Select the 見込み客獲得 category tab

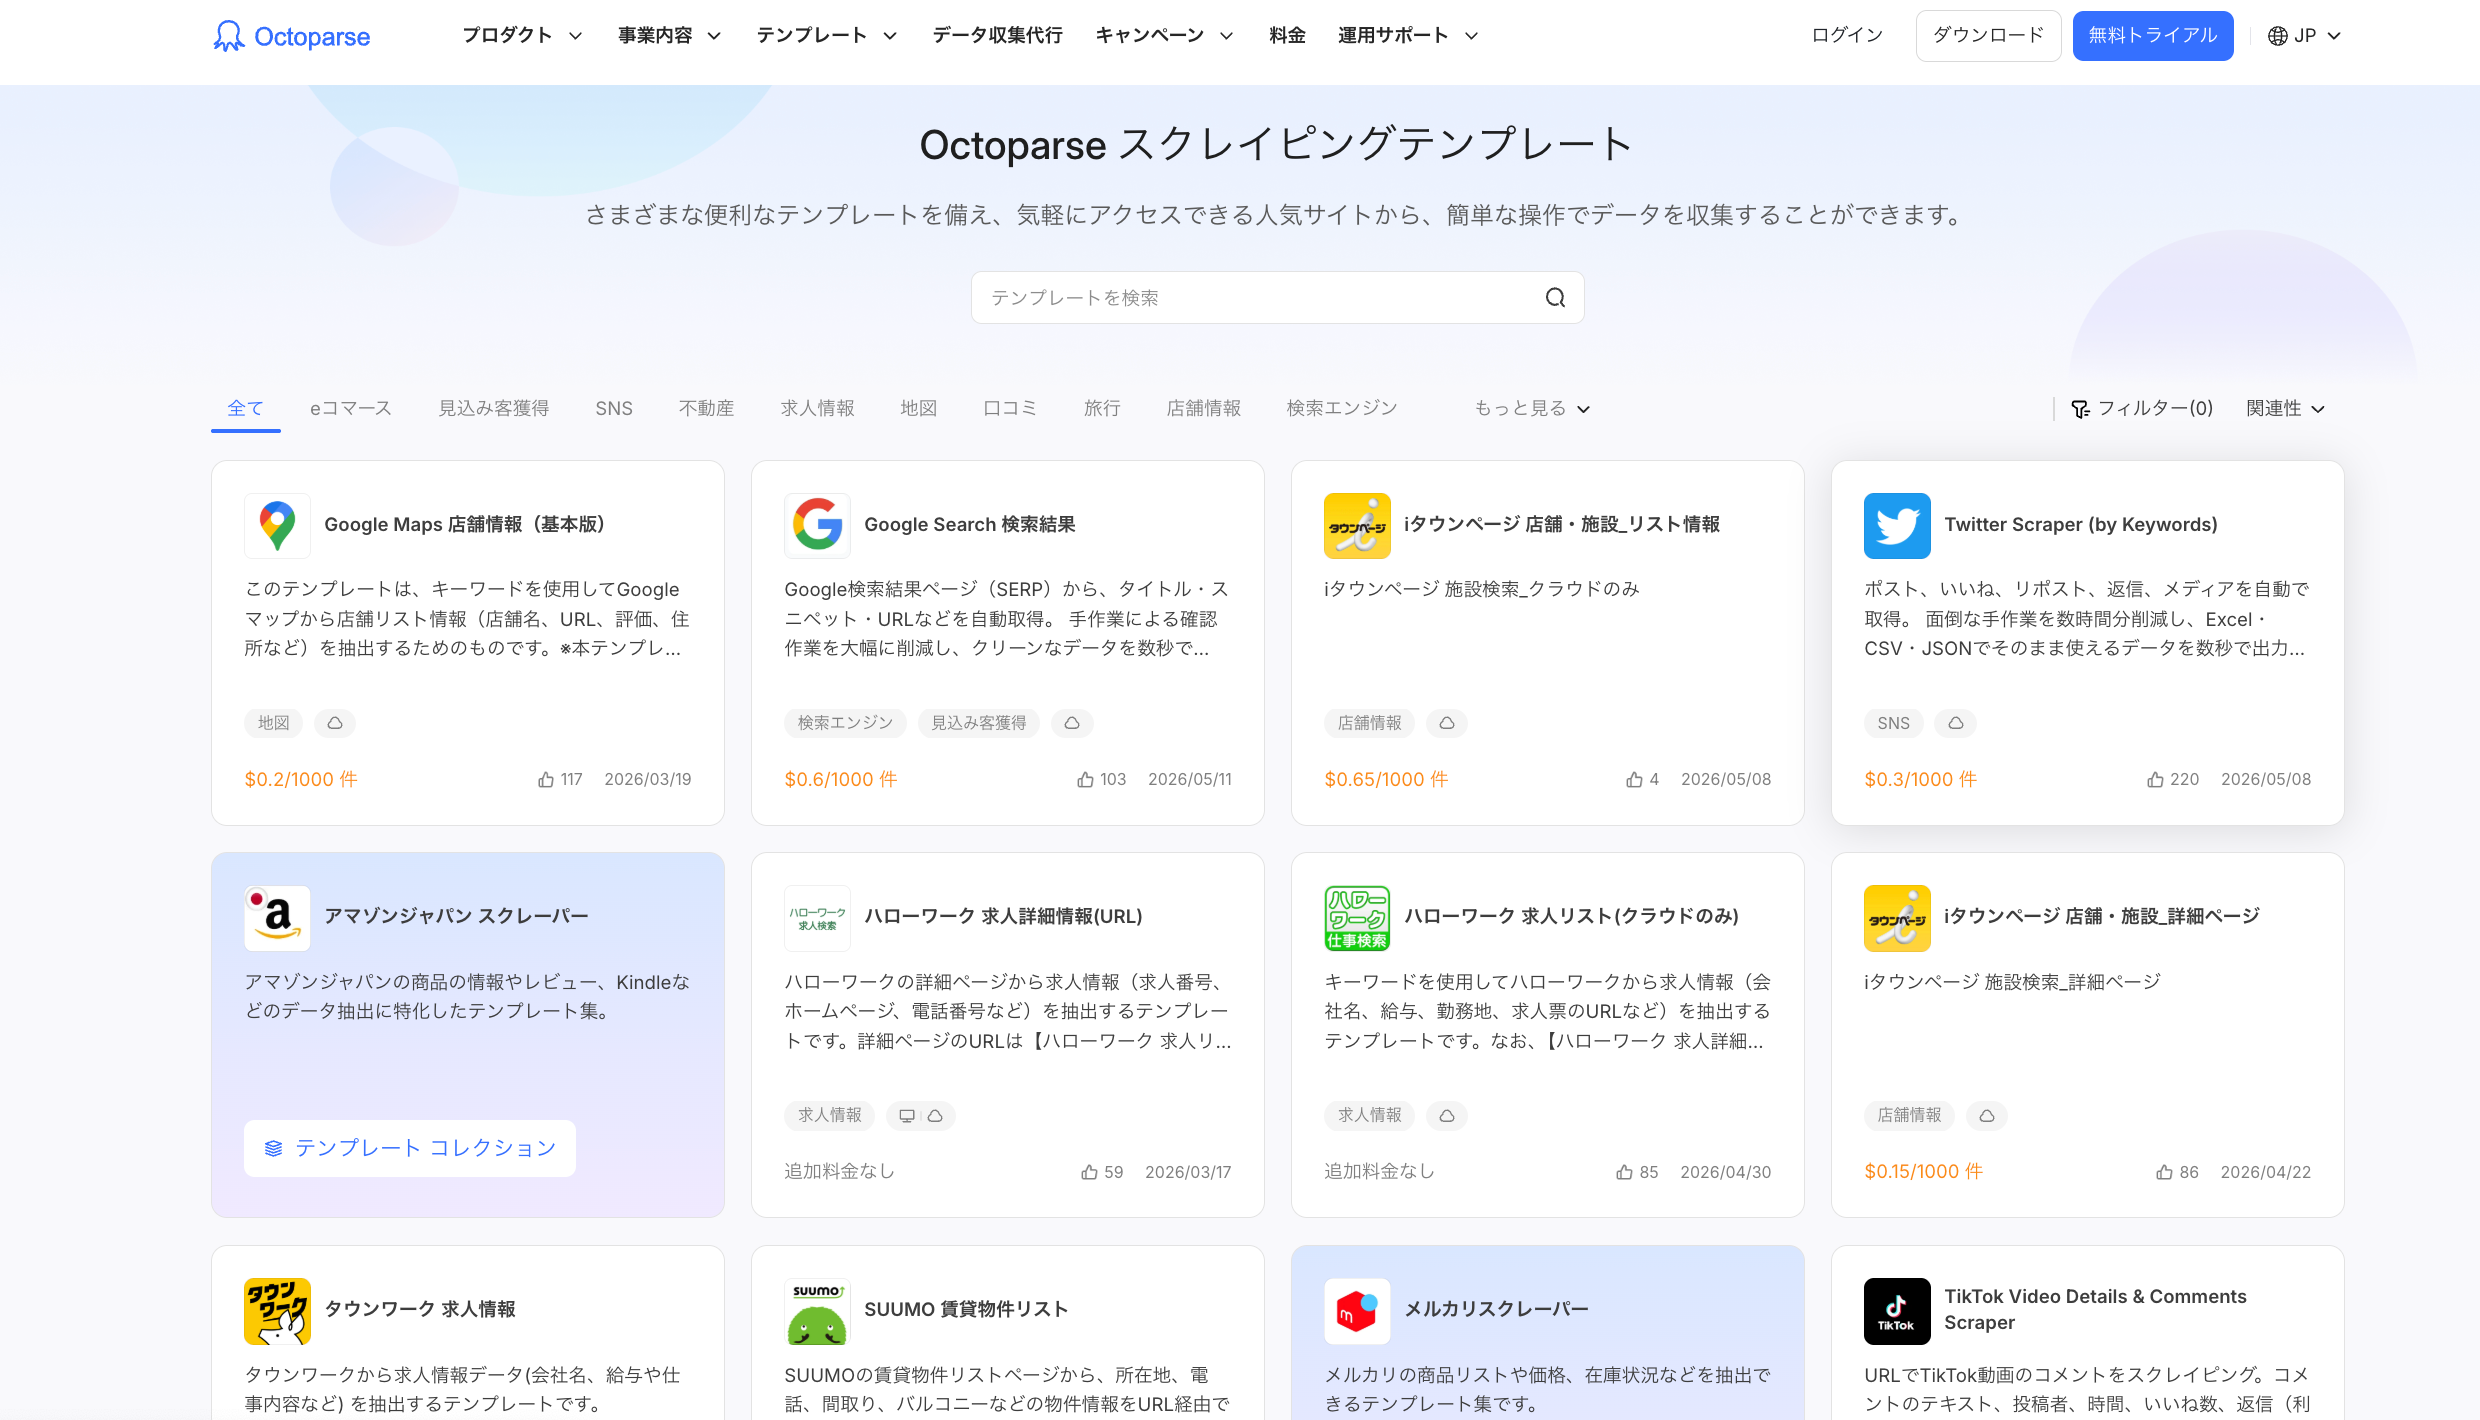(493, 408)
